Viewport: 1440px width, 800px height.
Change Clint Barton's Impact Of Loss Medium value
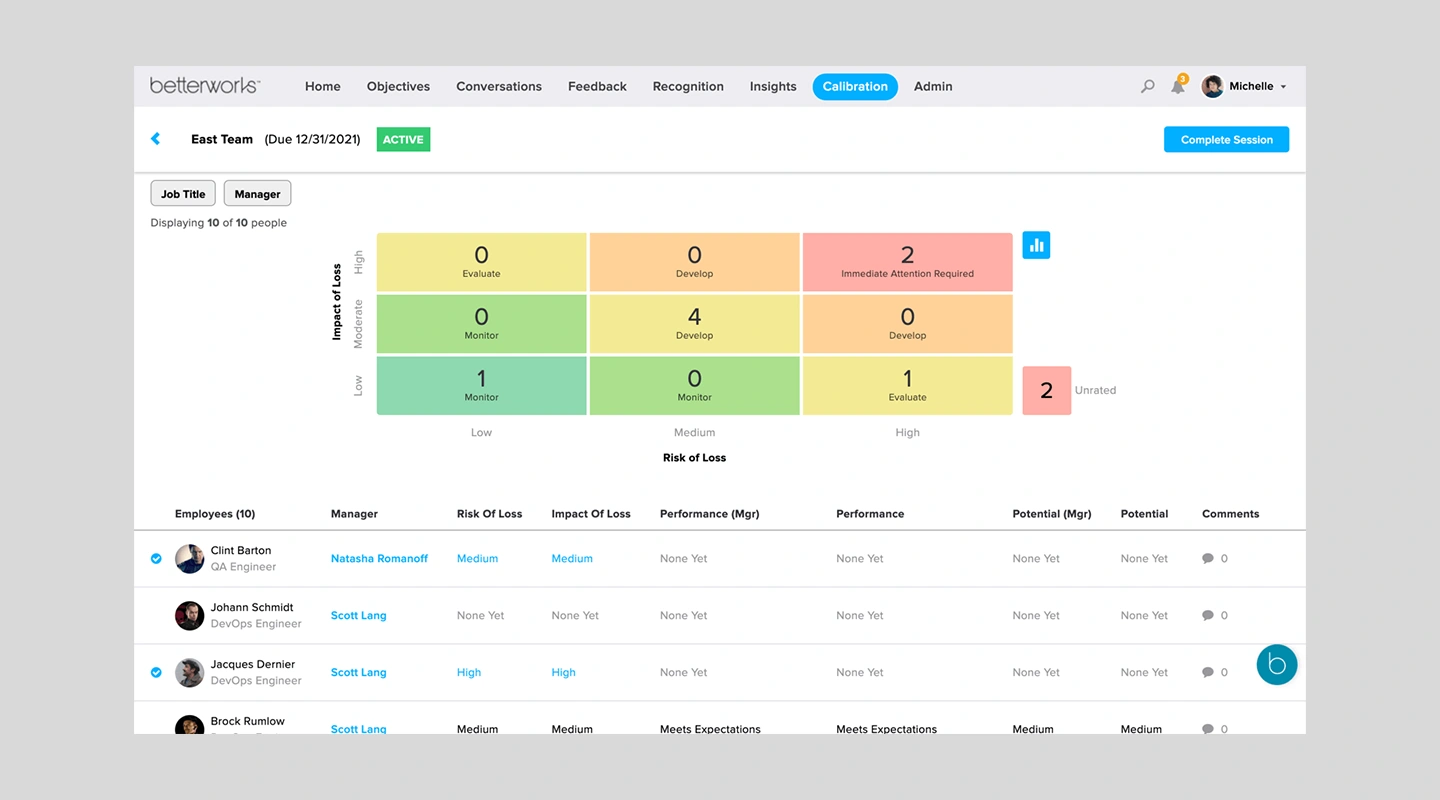(x=572, y=559)
